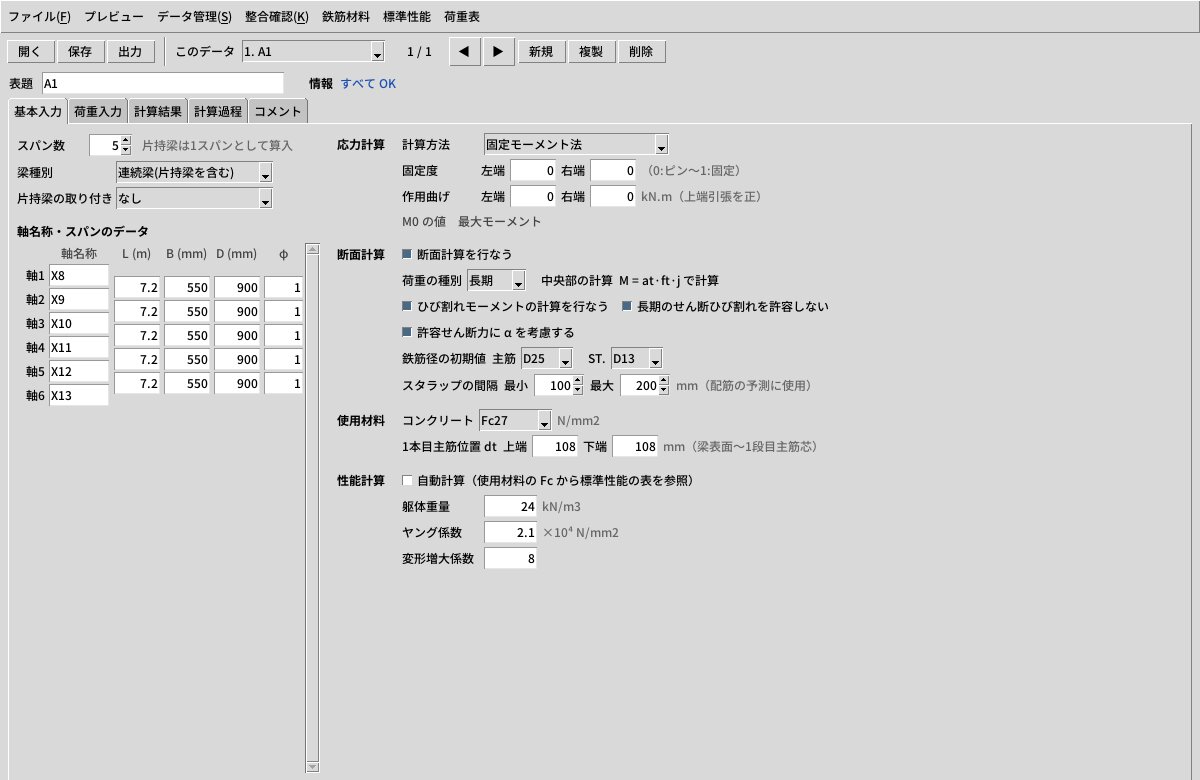The width and height of the screenshot is (1200, 780).
Task: Click the ヤング係数 input field
Action: [x=510, y=533]
